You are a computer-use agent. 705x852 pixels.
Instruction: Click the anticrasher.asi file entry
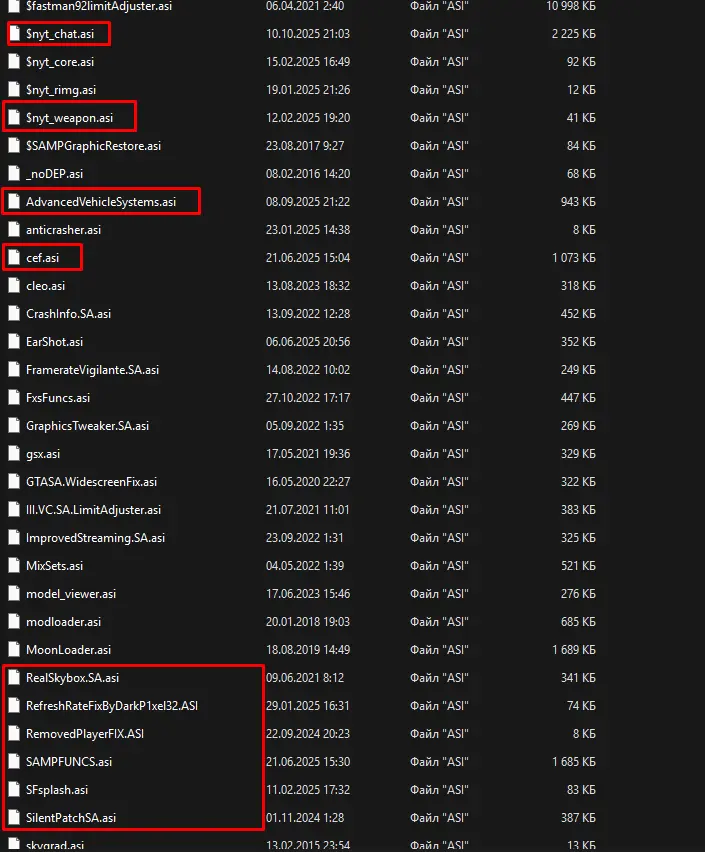click(64, 230)
